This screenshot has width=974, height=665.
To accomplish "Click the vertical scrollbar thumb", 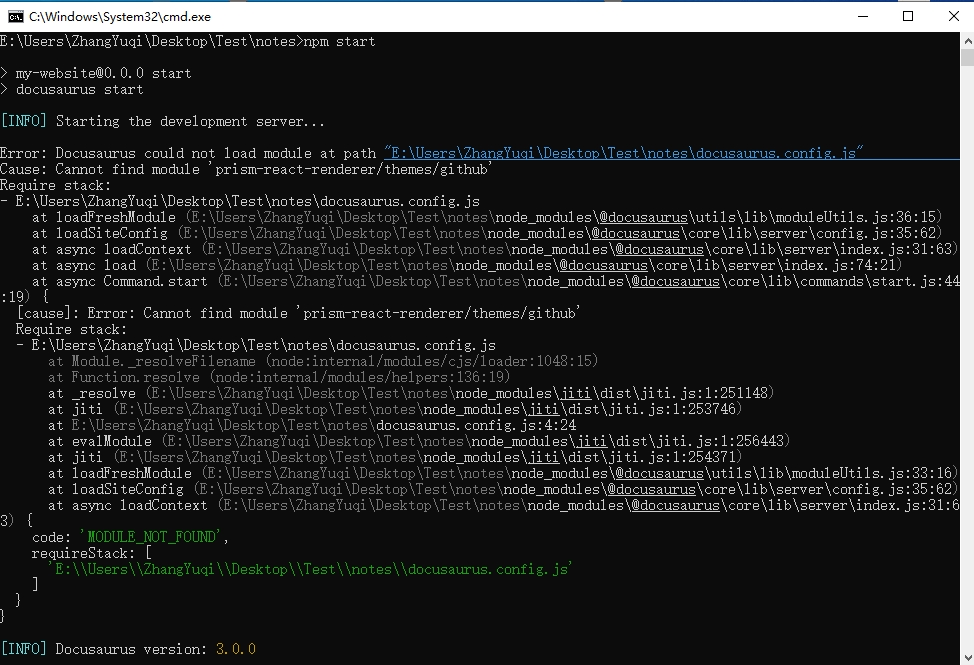I will (x=967, y=58).
